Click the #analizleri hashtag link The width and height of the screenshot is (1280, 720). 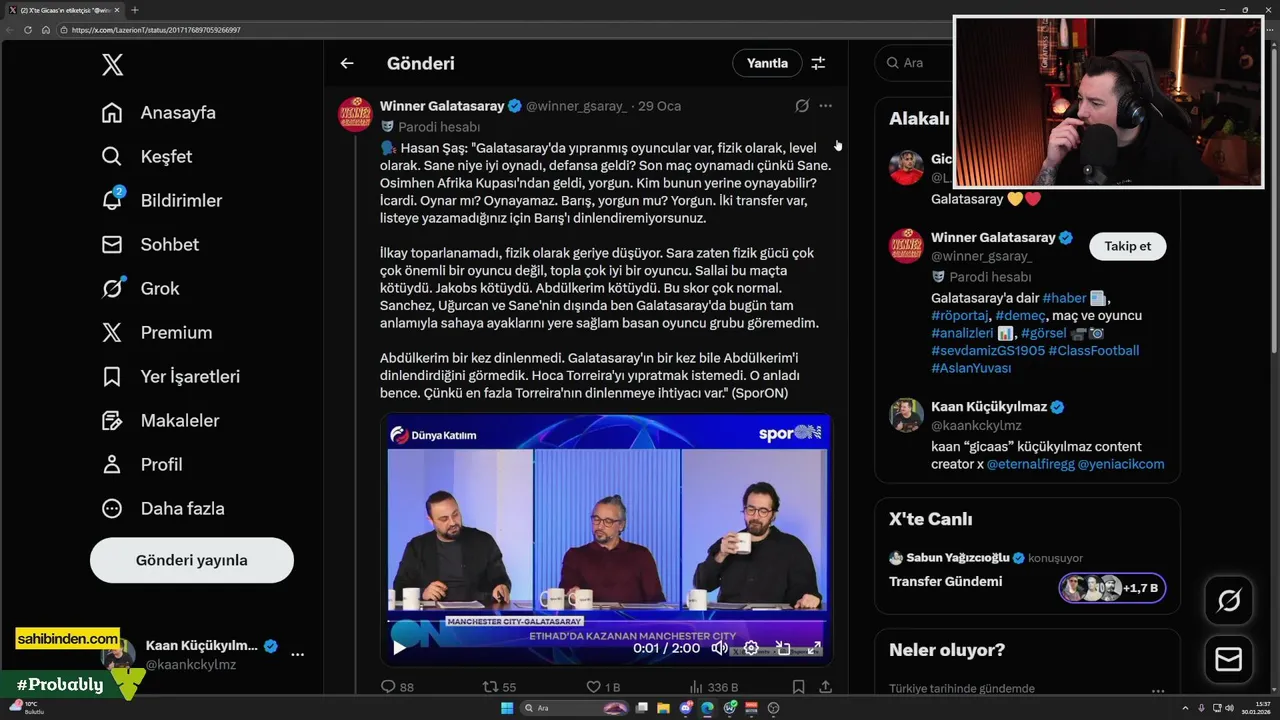click(962, 333)
